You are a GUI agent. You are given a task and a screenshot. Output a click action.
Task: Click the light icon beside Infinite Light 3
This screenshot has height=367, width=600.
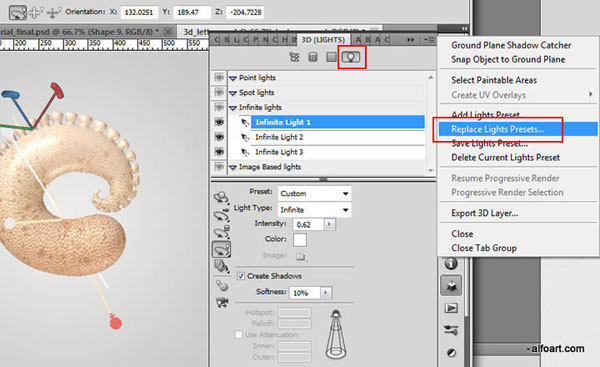[x=245, y=152]
